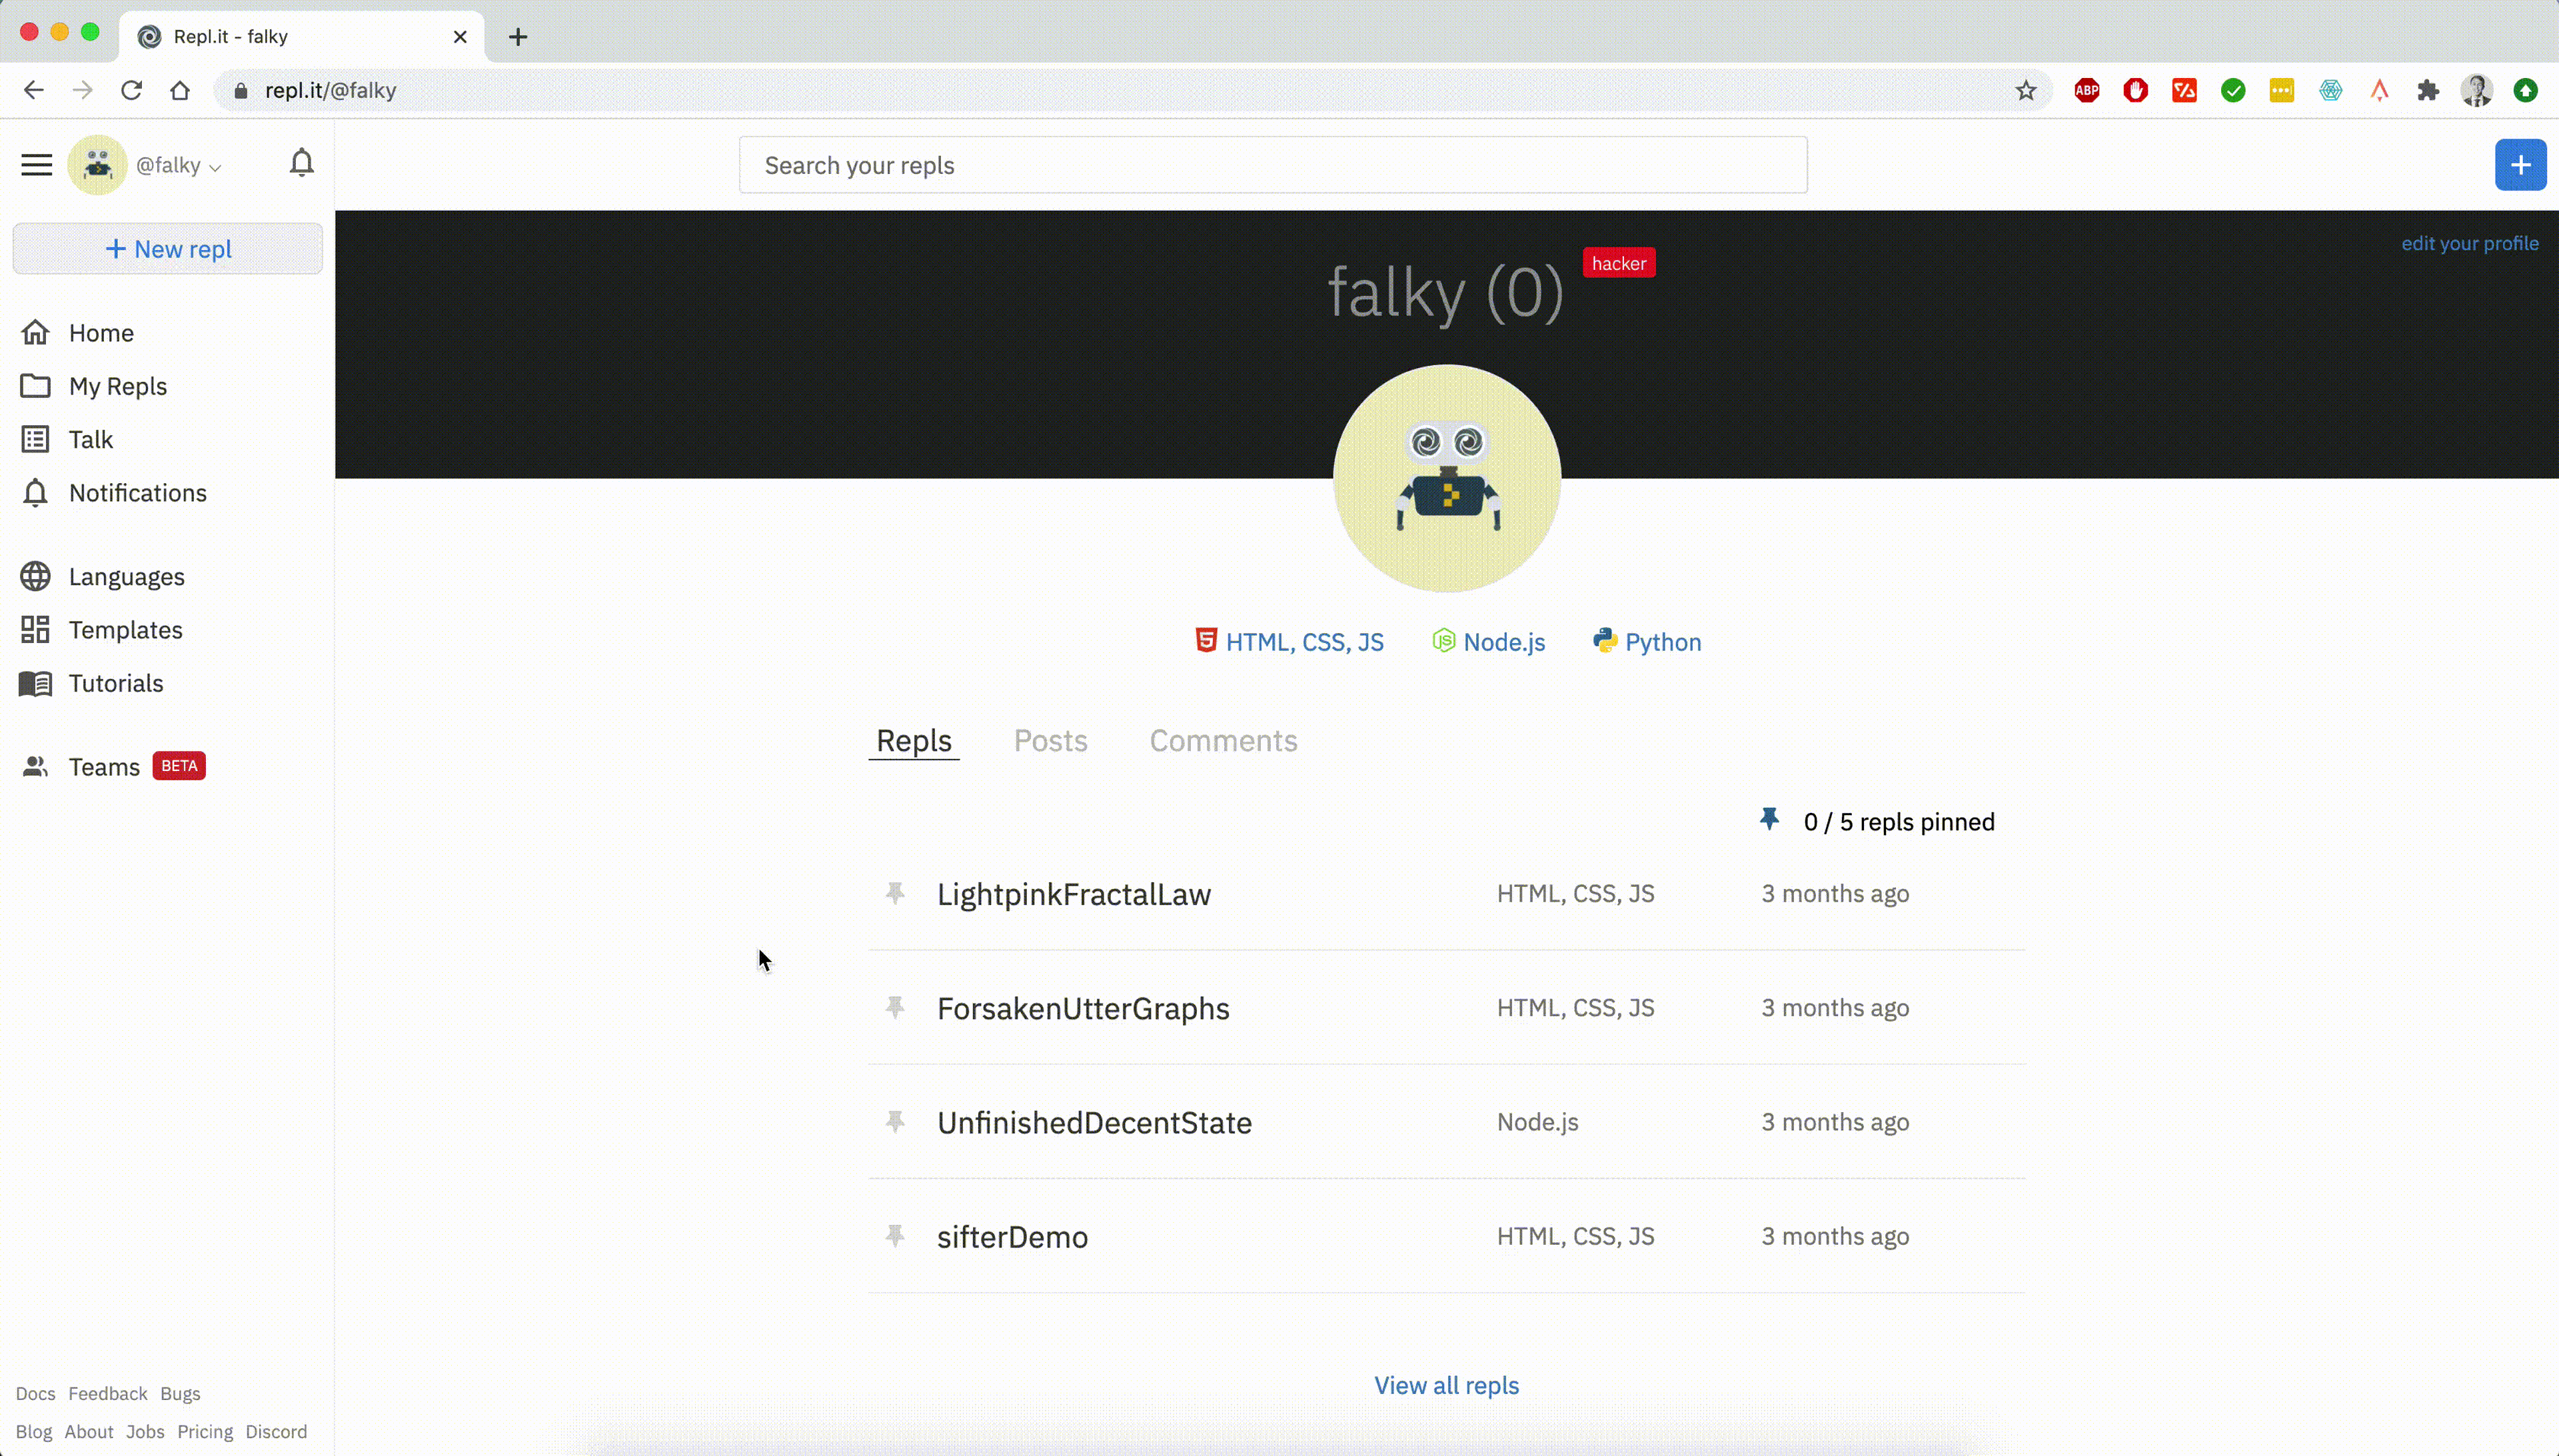Click the View all repls link
This screenshot has height=1456, width=2559.
coord(1446,1386)
